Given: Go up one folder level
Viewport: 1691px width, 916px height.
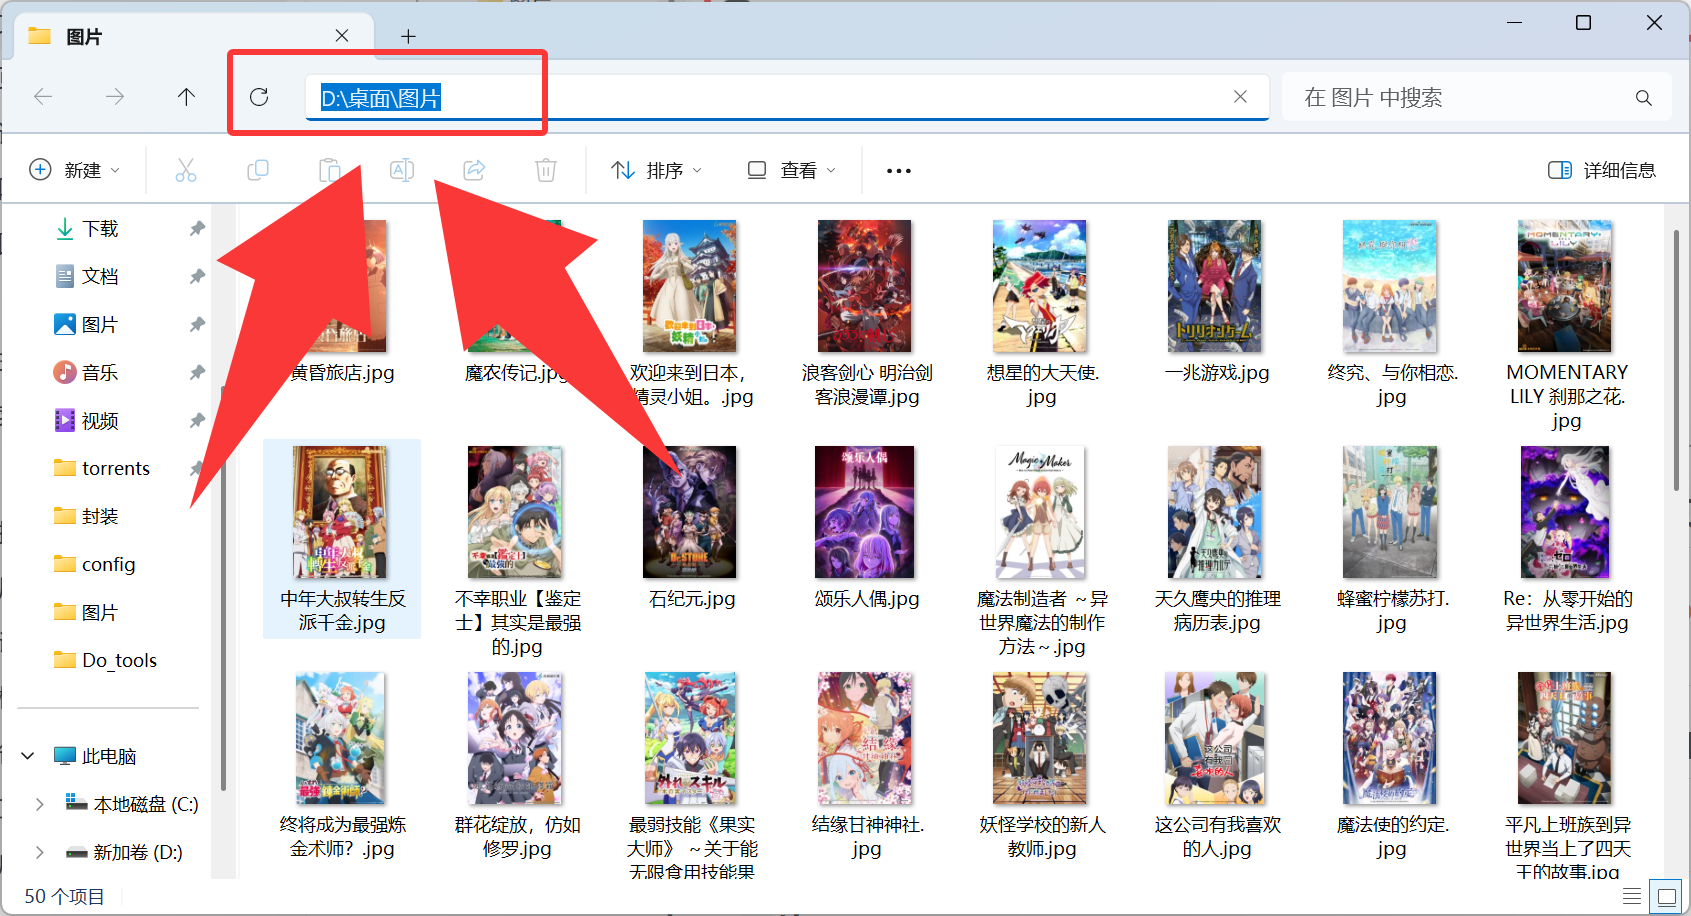Looking at the screenshot, I should coord(186,97).
